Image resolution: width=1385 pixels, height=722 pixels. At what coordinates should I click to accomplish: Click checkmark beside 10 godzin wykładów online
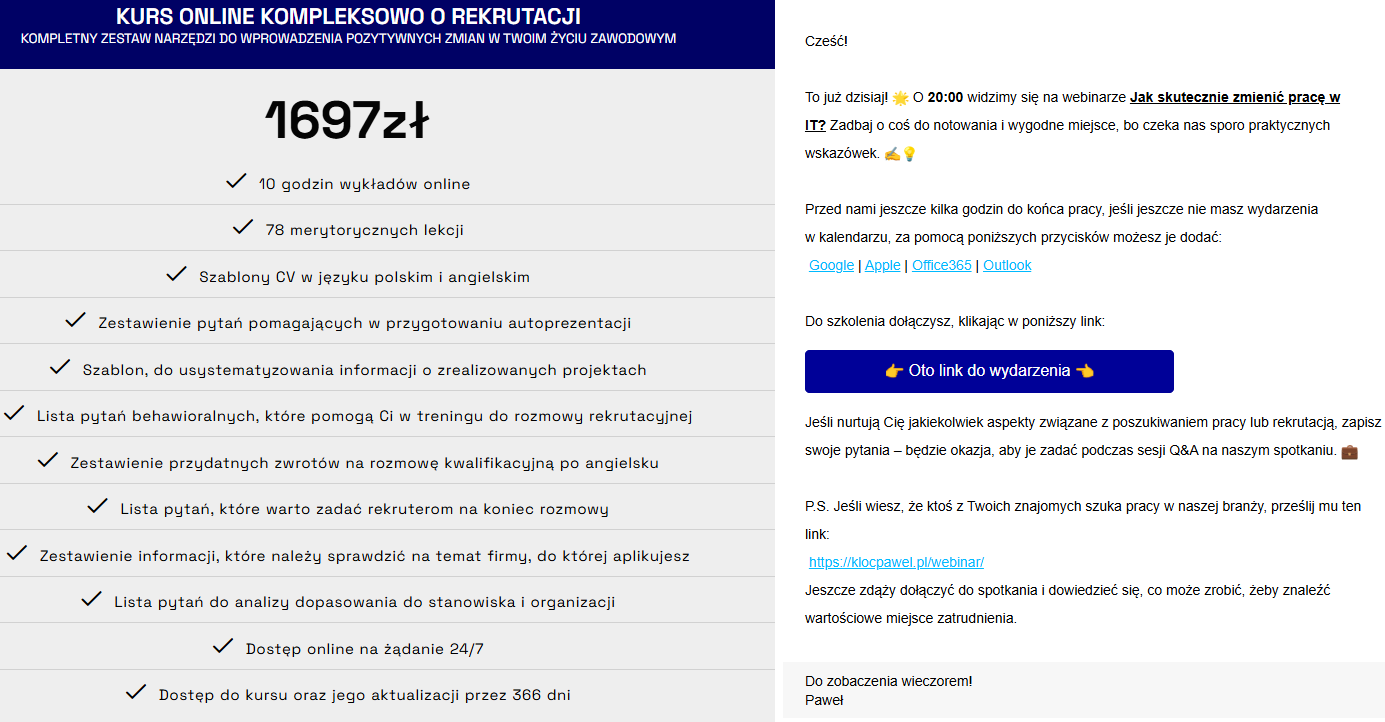pyautogui.click(x=236, y=181)
